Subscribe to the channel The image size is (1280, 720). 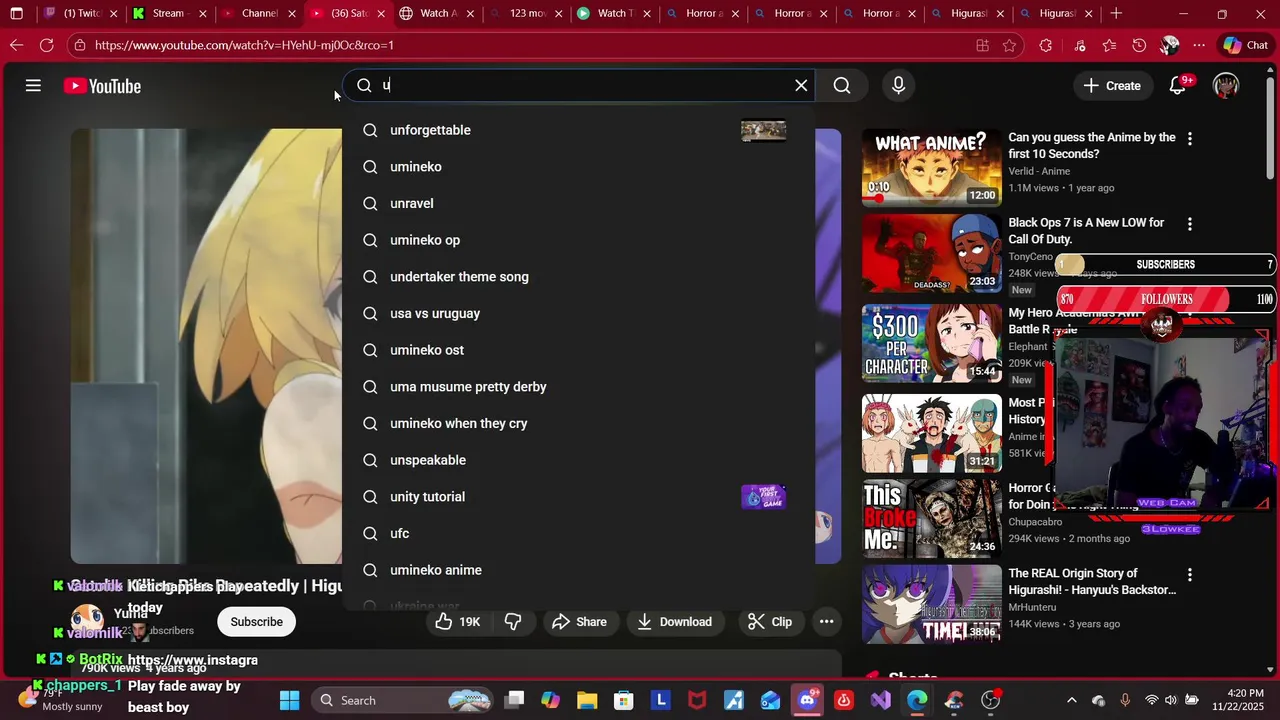click(256, 622)
